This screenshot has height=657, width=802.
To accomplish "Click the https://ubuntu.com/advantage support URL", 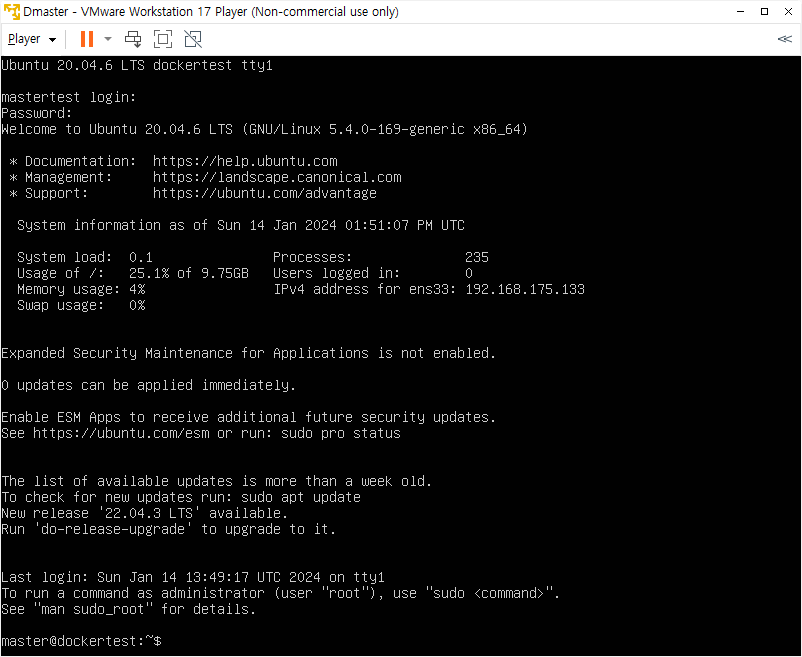I will point(264,193).
